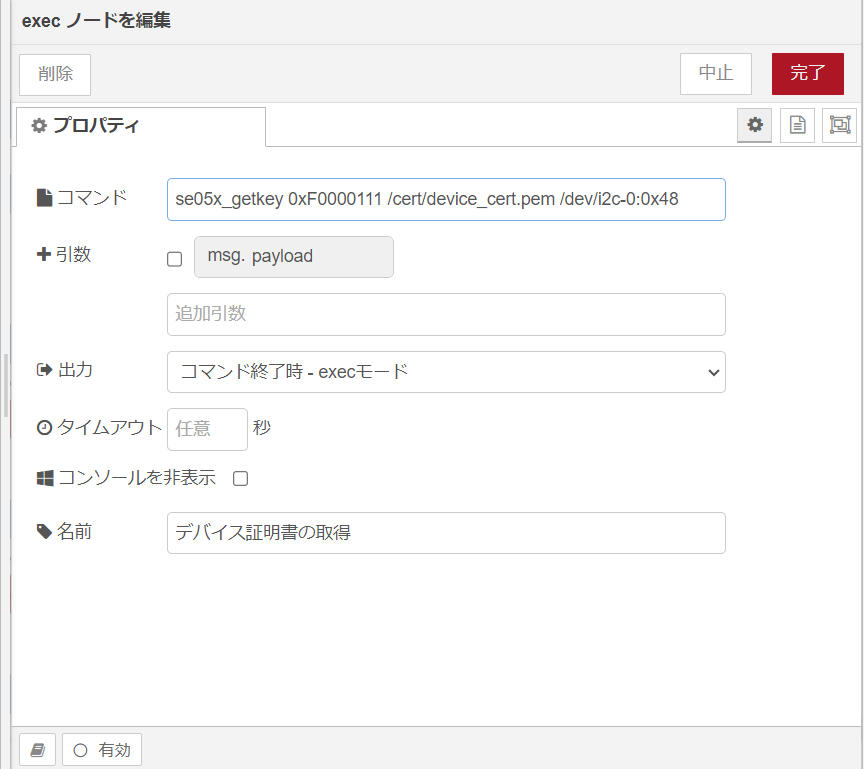Viewport: 864px width, 769px height.
Task: Select the プロパティ tab
Action: [x=141, y=126]
